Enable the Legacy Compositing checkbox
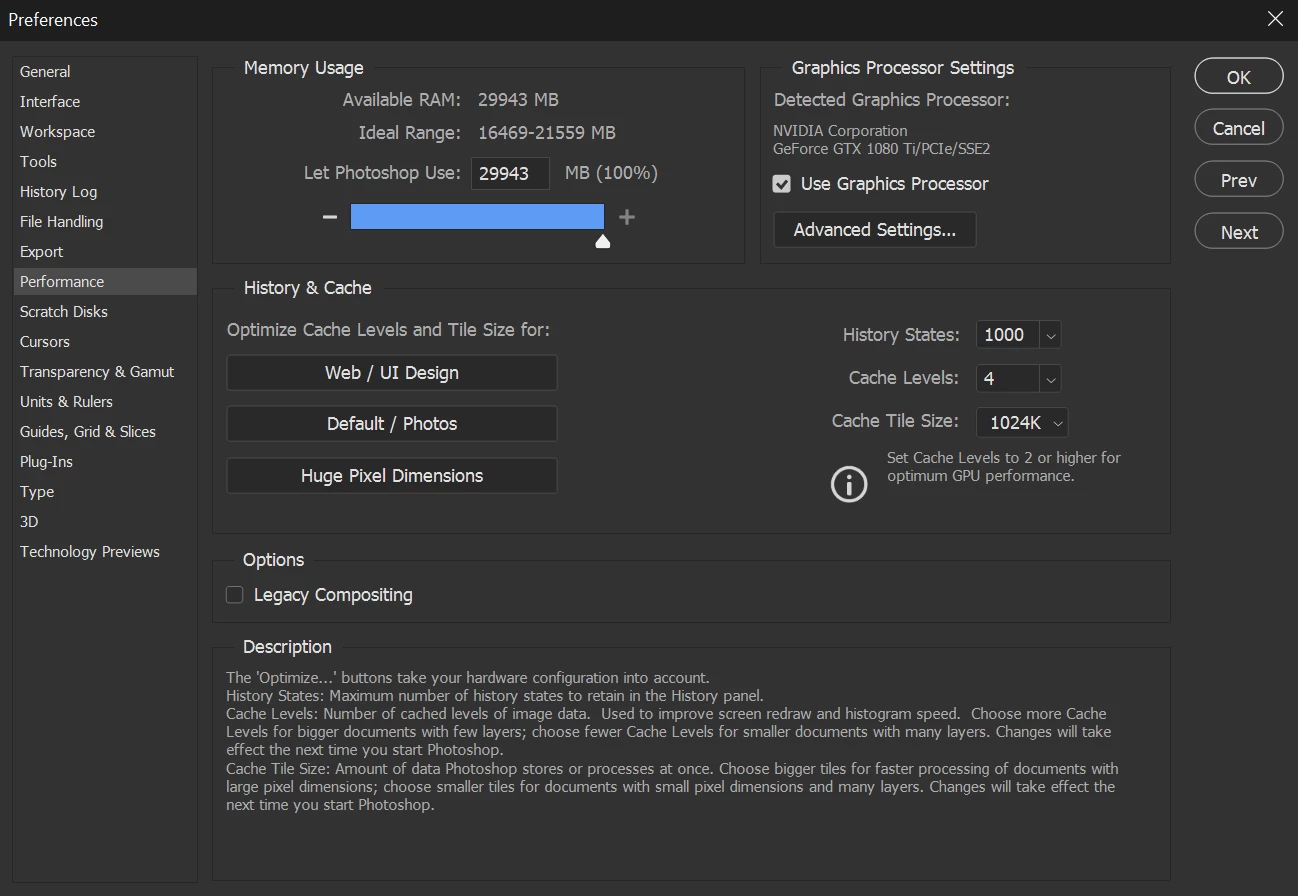The width and height of the screenshot is (1298, 896). 235,595
